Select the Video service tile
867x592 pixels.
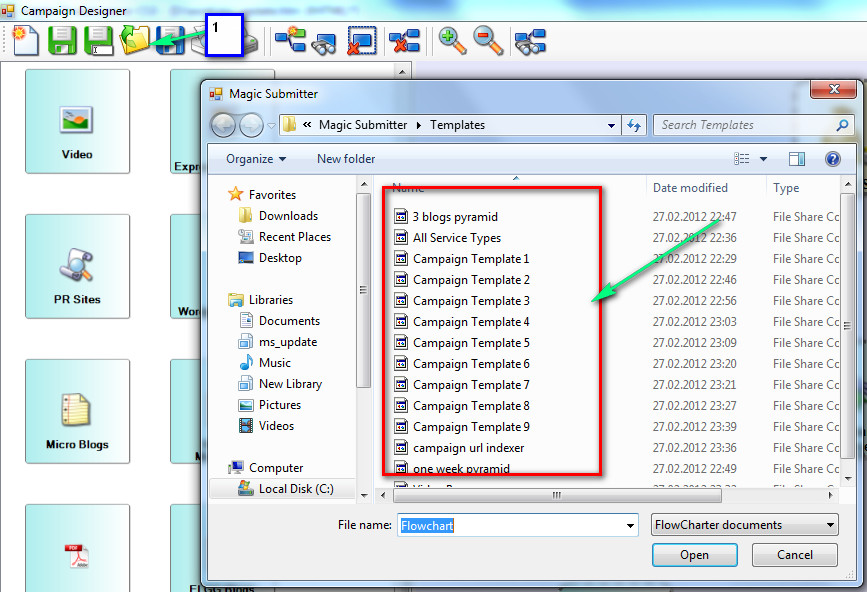click(77, 122)
